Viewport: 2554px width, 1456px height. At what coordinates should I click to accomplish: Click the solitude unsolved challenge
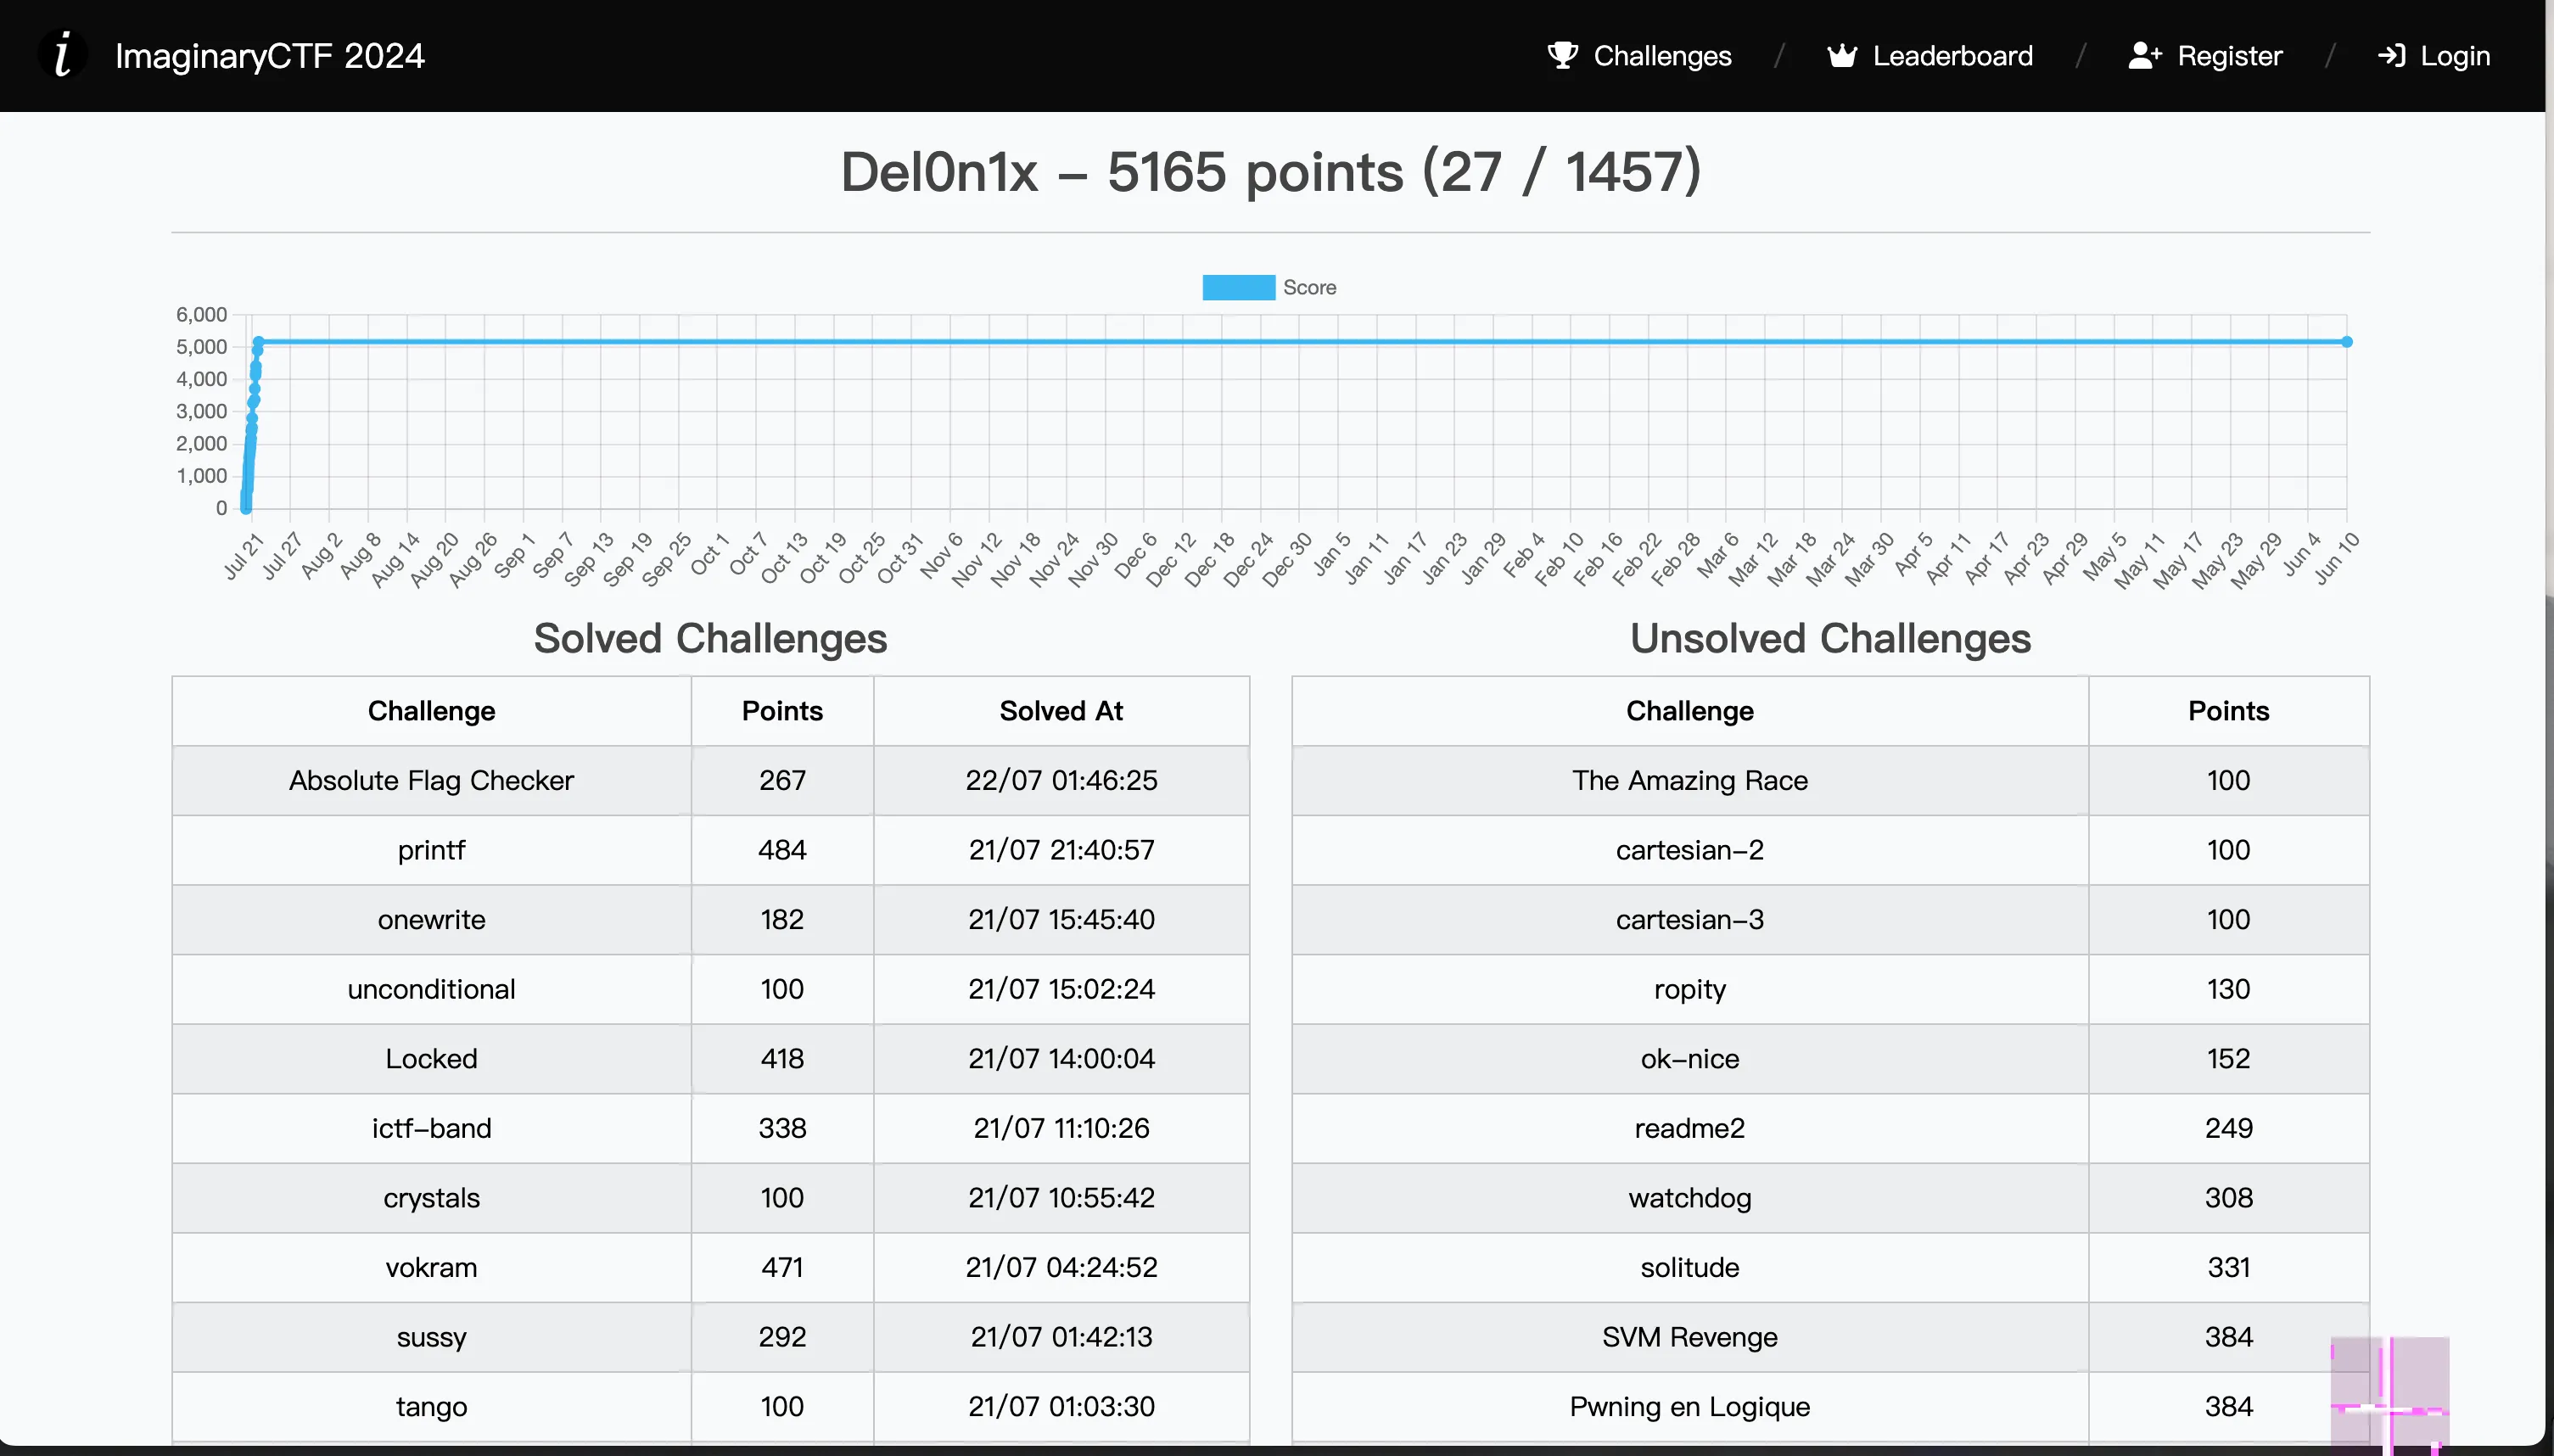(1689, 1267)
